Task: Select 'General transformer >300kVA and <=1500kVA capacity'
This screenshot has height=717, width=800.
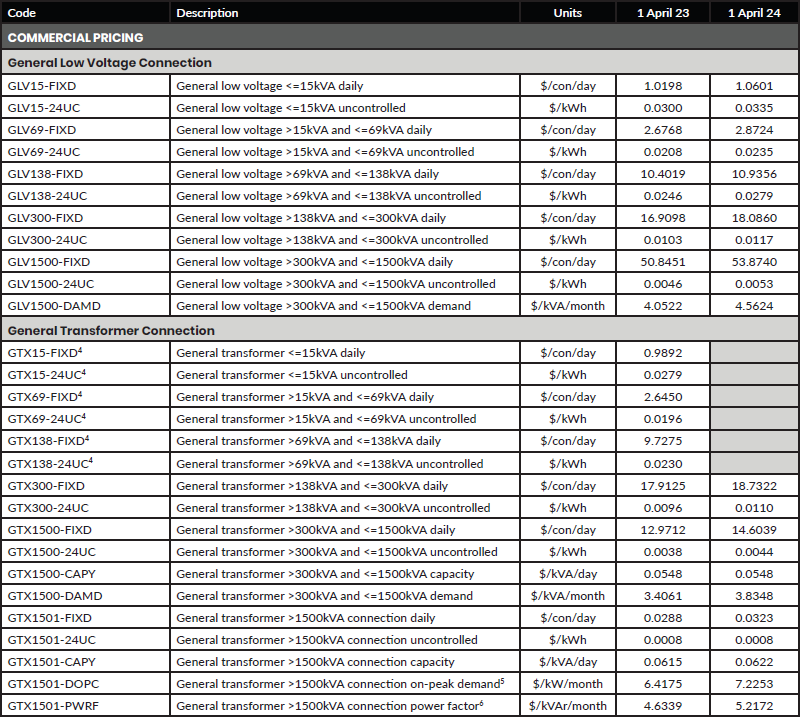Action: tap(325, 574)
